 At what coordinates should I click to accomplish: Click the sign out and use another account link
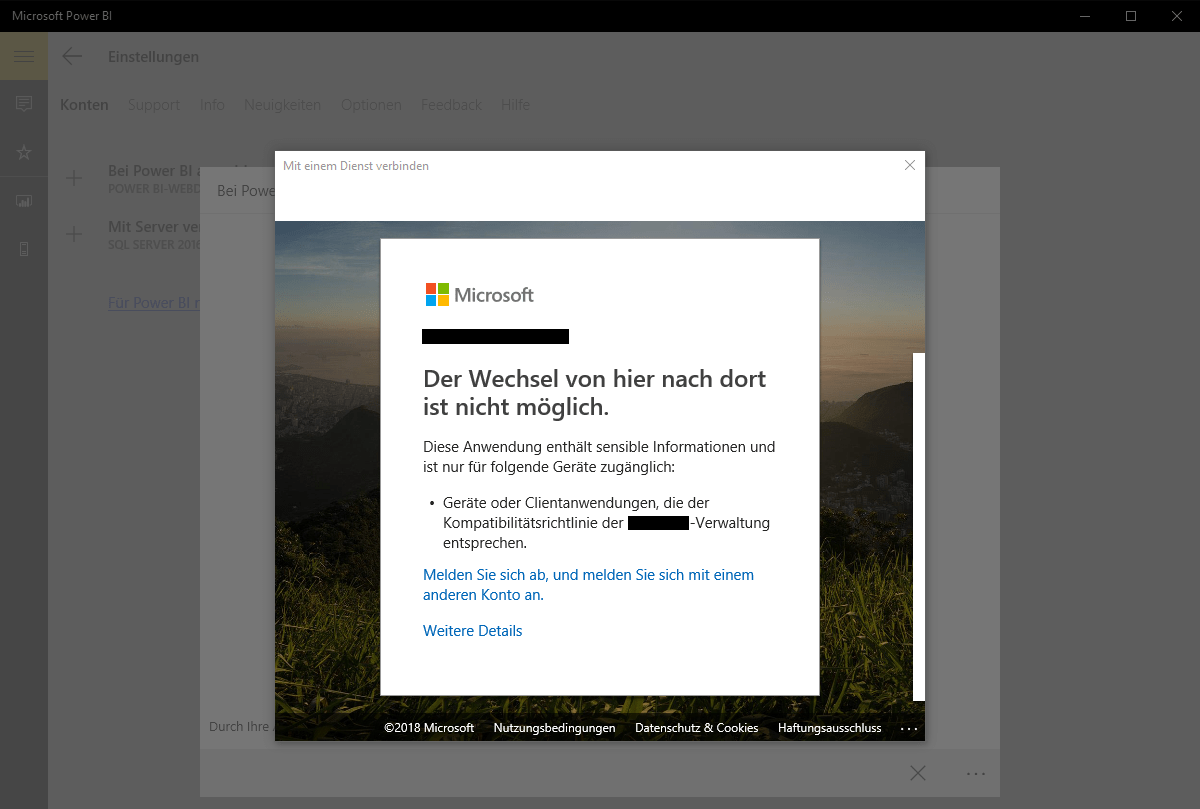(588, 585)
